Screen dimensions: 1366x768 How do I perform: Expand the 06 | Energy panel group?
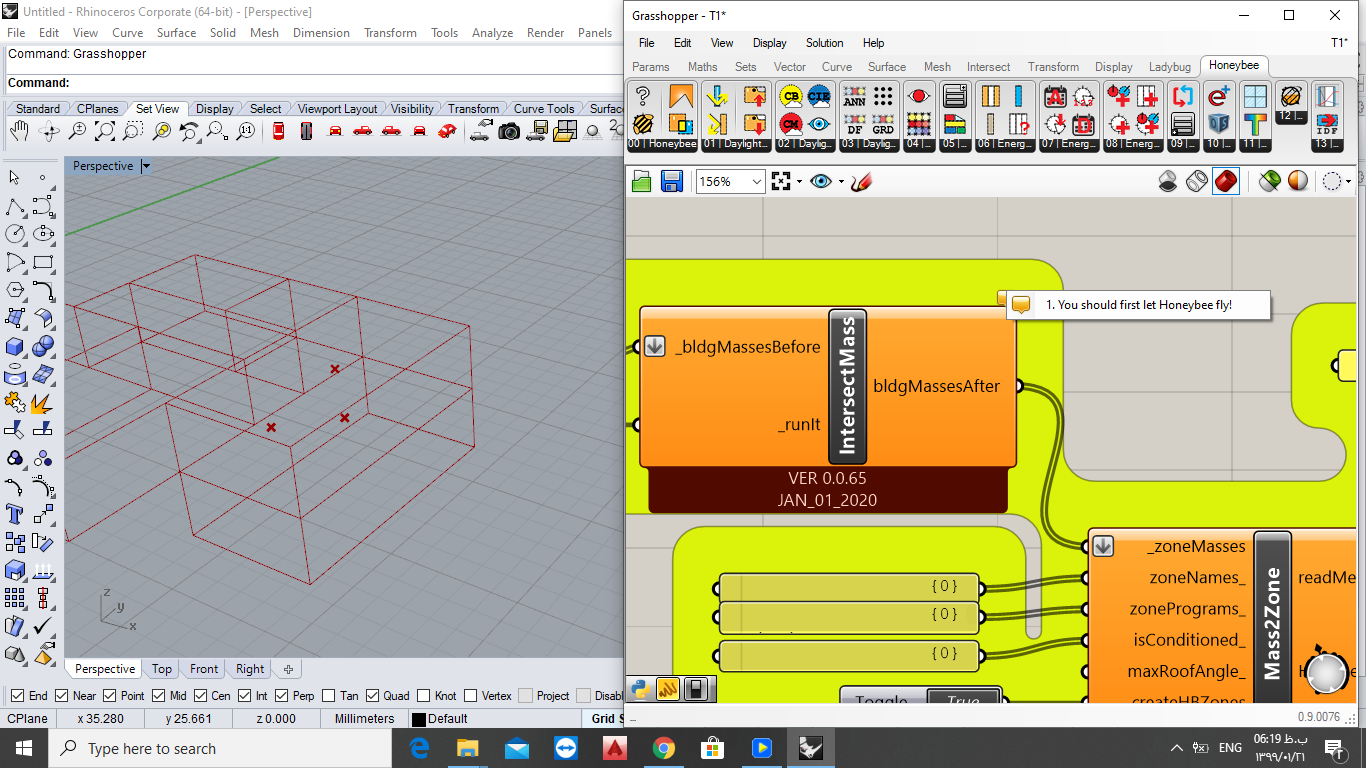pos(1005,144)
